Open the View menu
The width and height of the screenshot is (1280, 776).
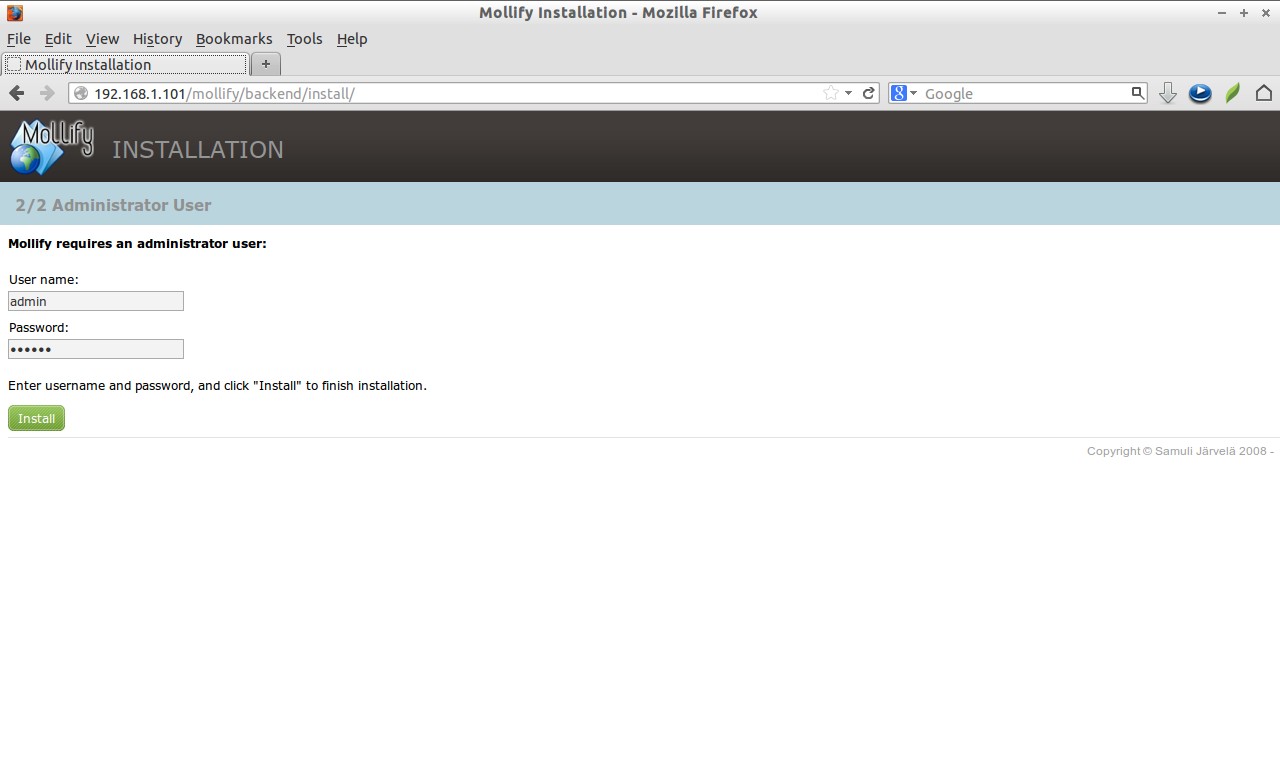point(102,39)
